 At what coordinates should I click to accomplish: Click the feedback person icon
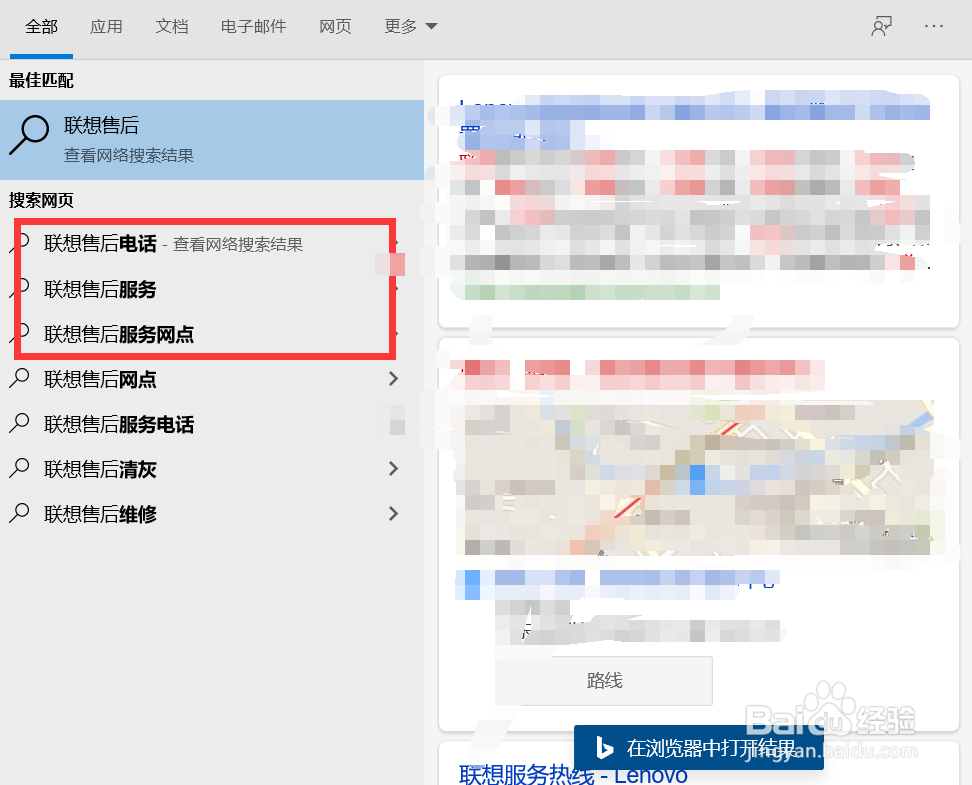click(881, 27)
